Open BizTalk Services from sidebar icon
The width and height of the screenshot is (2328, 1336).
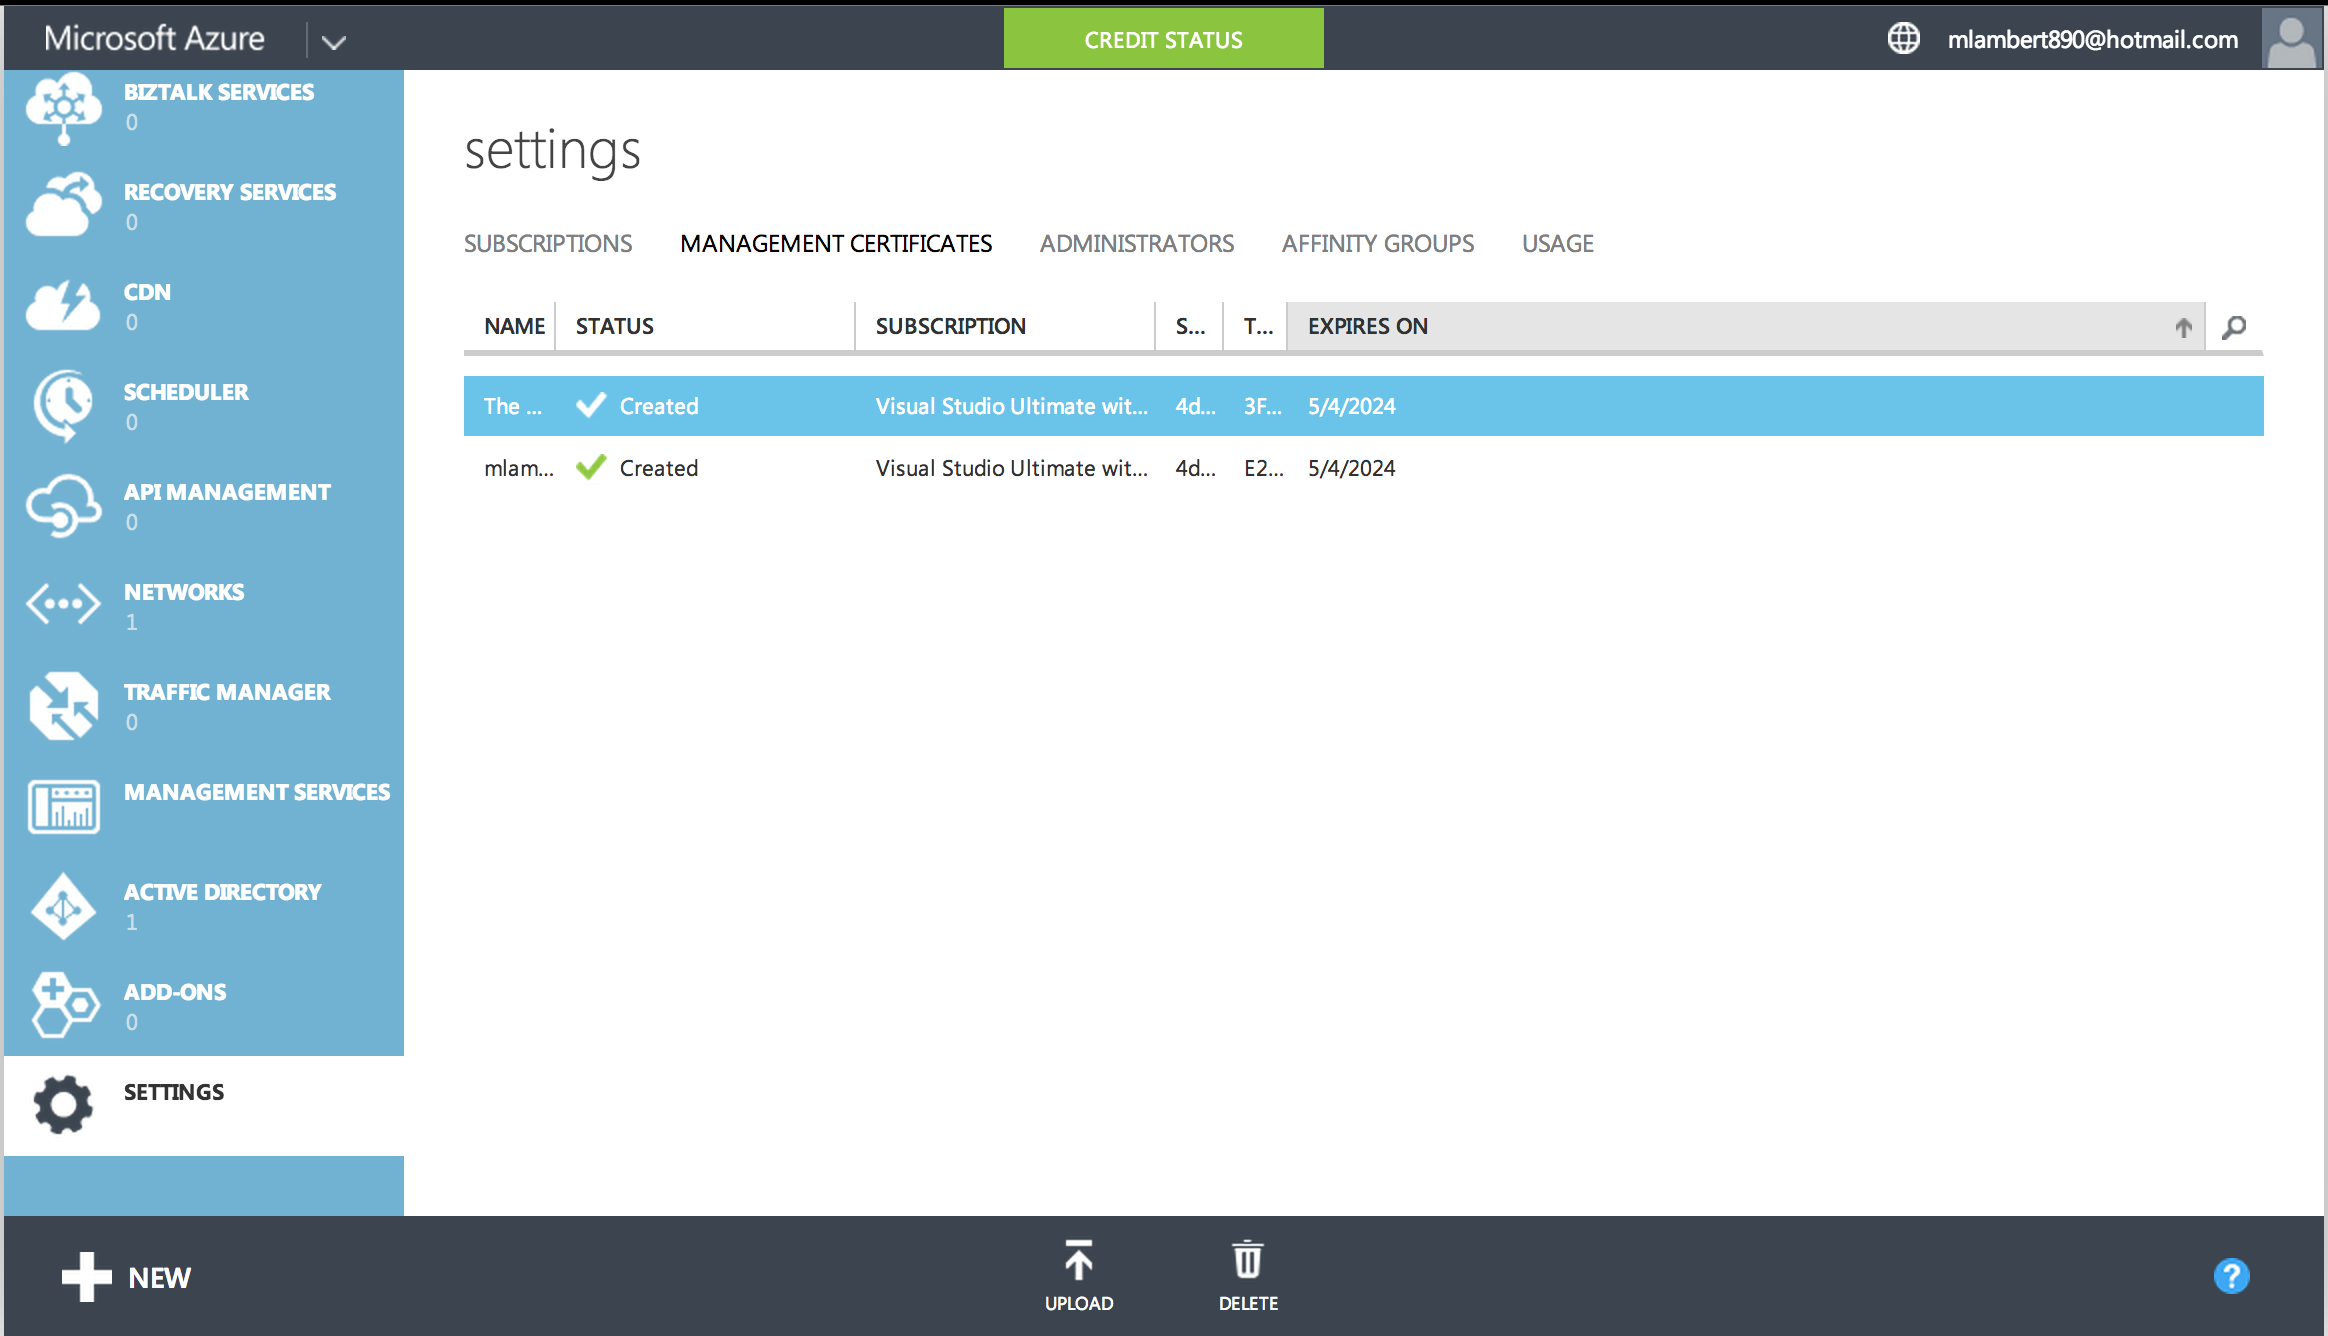pos(63,107)
